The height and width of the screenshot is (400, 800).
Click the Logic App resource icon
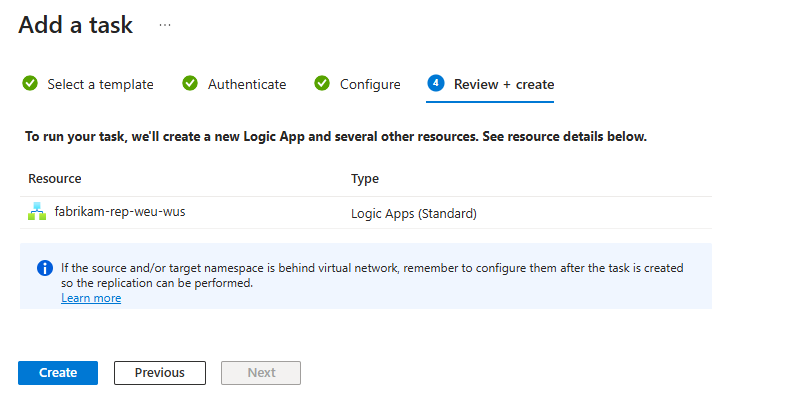pos(37,212)
